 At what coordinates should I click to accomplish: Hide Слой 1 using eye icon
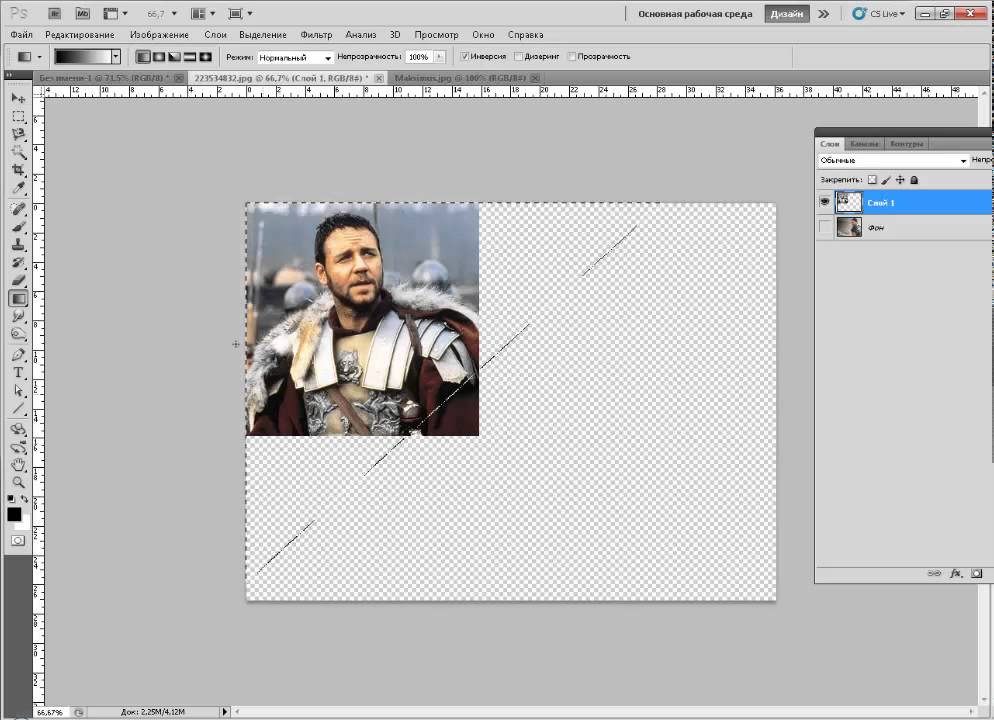pos(825,202)
